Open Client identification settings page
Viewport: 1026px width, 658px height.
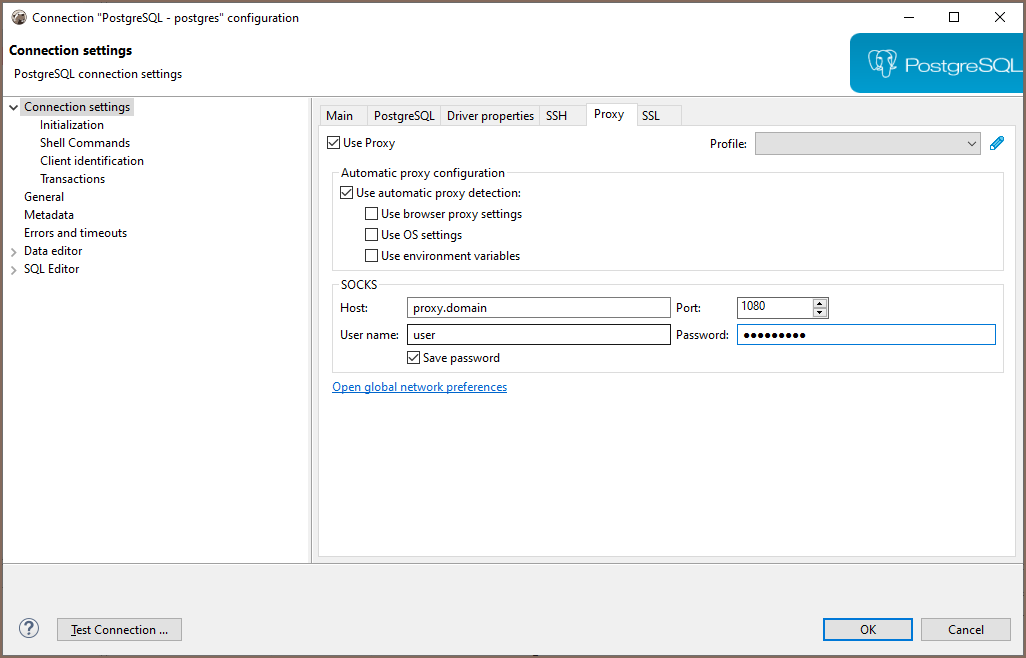(92, 161)
